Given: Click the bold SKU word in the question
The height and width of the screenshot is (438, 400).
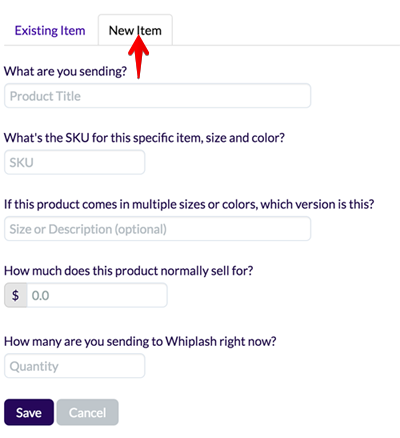Looking at the screenshot, I should pyautogui.click(x=77, y=138).
